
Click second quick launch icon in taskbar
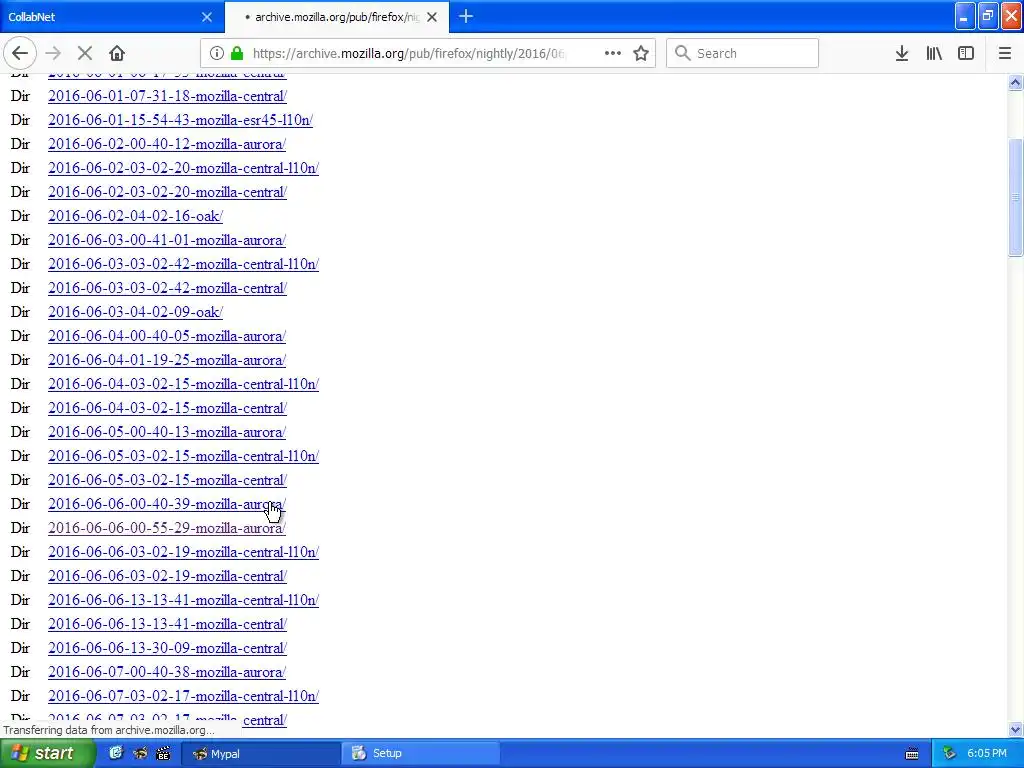[140, 753]
